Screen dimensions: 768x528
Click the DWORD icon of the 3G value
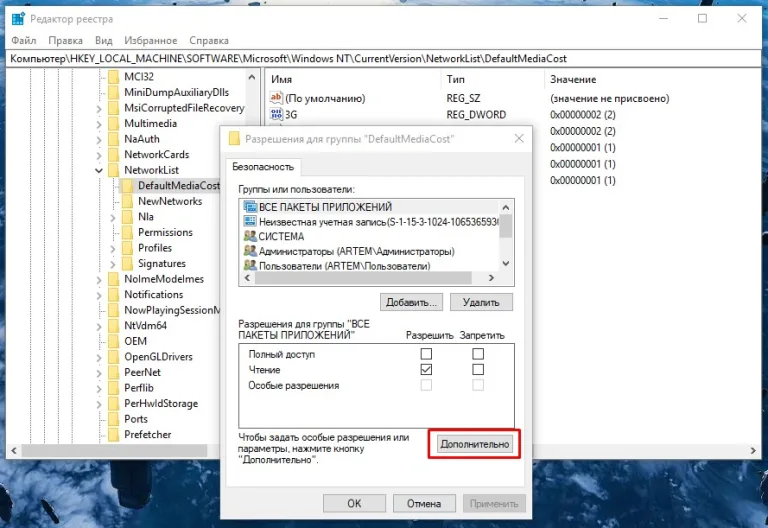[x=276, y=115]
